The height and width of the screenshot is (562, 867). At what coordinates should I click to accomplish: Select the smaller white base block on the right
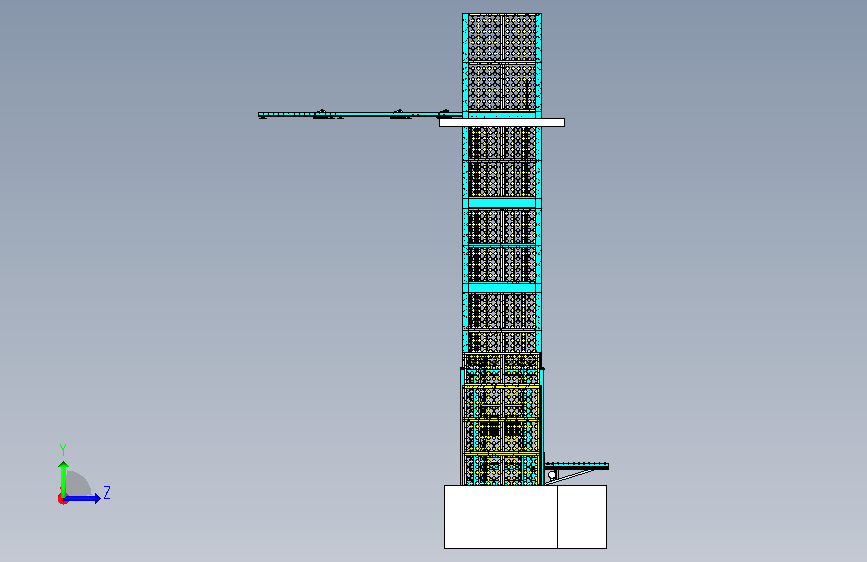(x=582, y=517)
